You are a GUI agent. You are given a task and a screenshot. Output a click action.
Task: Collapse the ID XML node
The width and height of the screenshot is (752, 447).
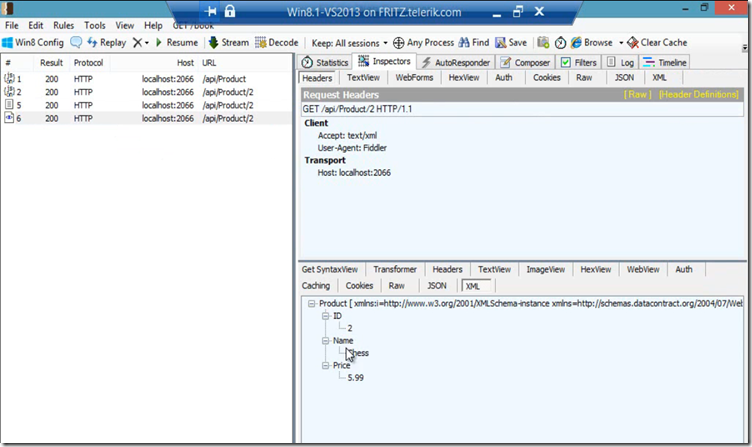326,316
